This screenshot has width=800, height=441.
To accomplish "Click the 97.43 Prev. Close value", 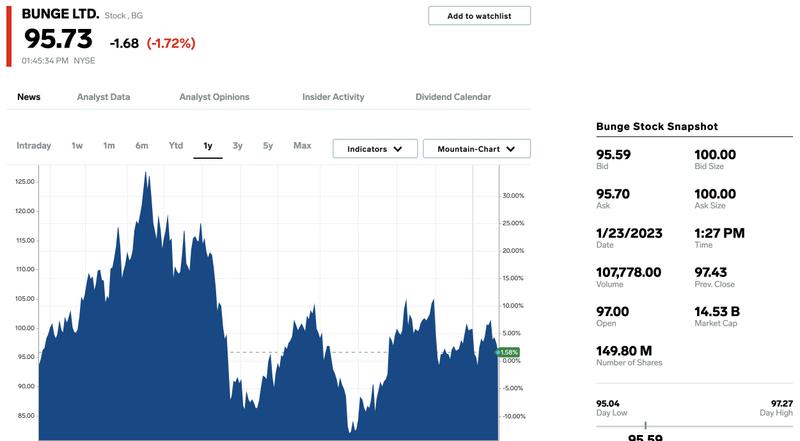I will pyautogui.click(x=711, y=273).
